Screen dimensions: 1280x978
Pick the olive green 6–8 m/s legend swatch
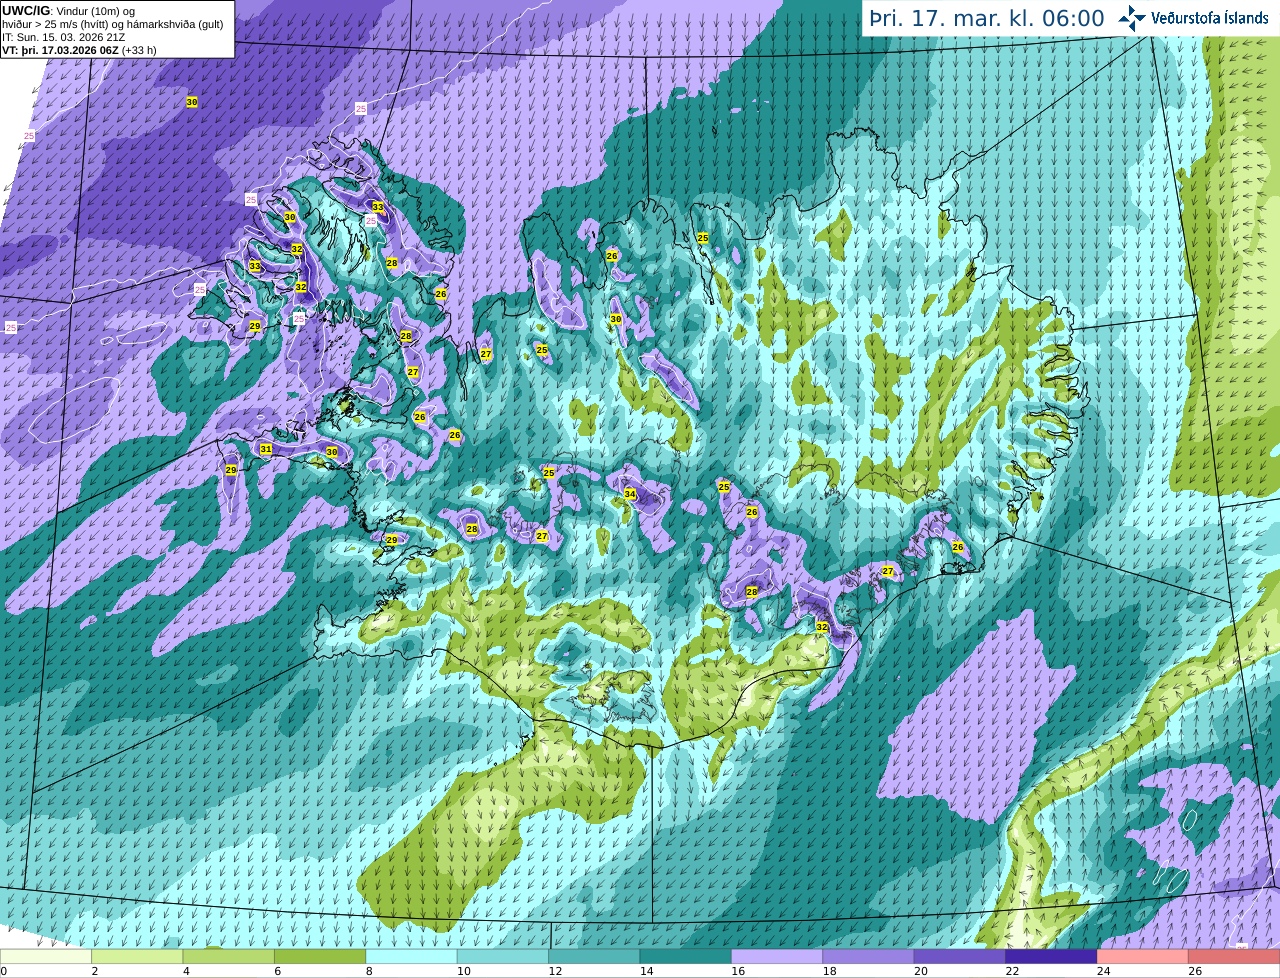tap(320, 956)
